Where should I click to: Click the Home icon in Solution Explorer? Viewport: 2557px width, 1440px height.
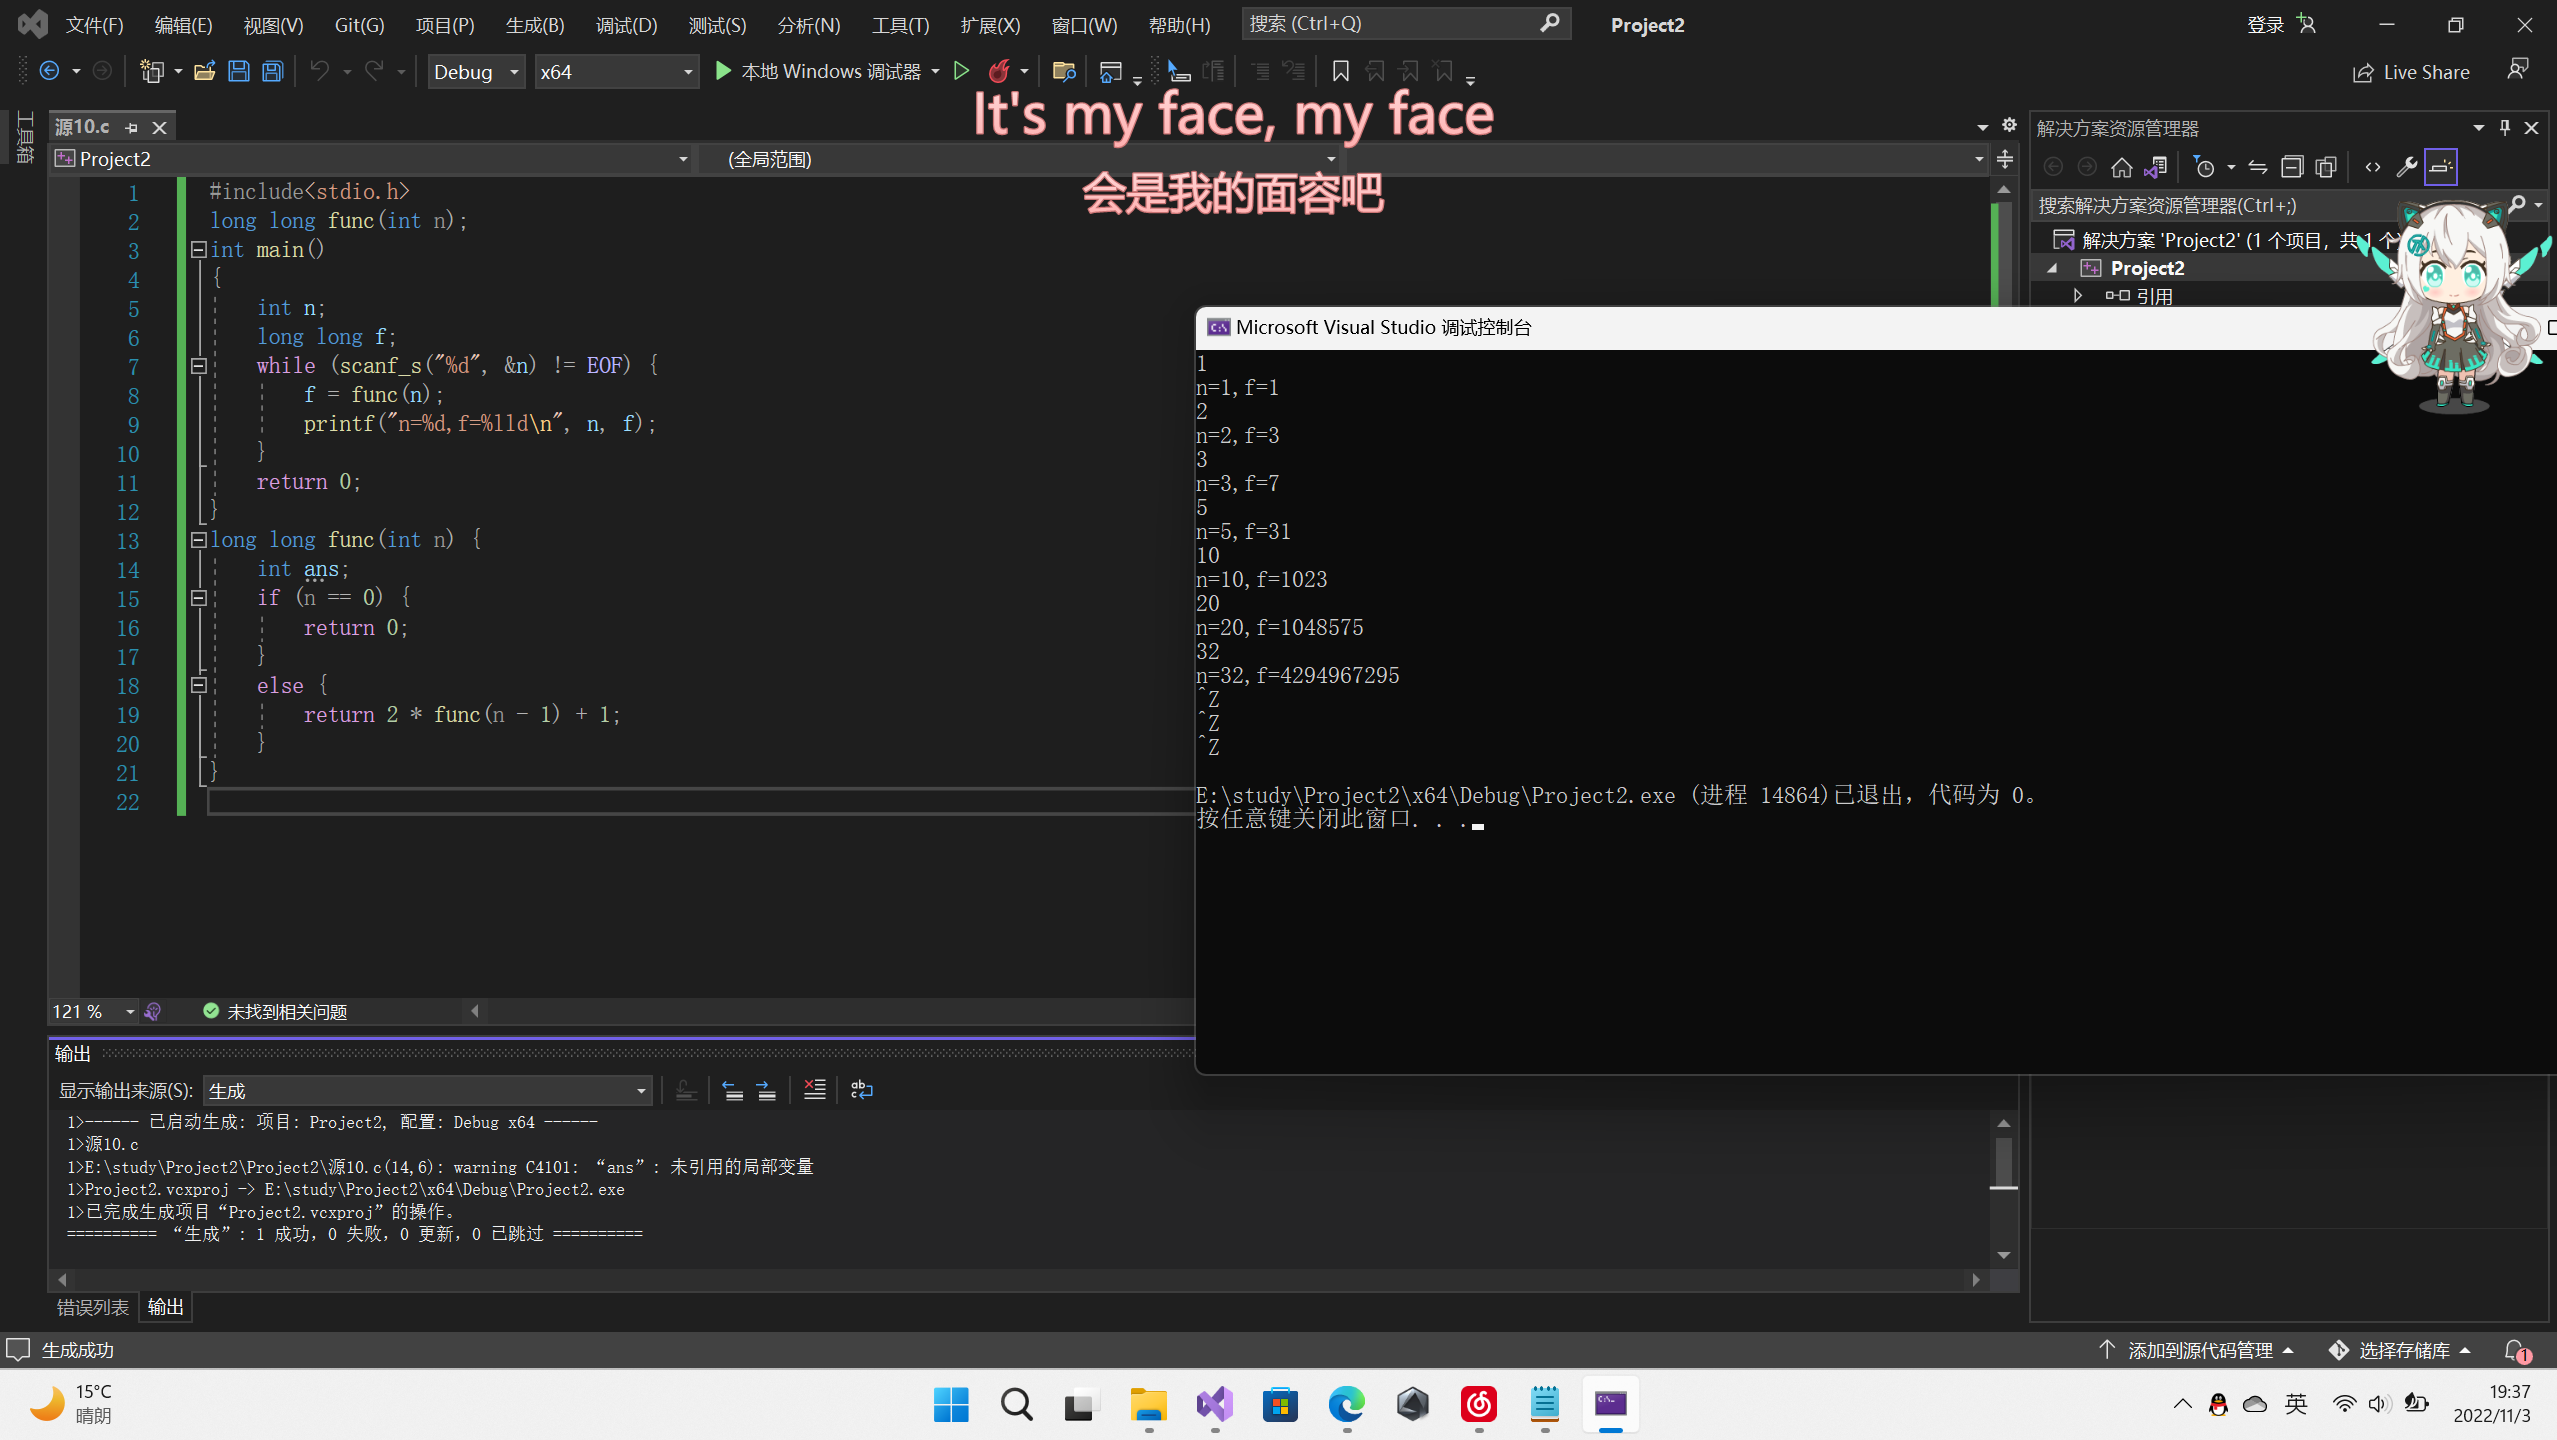click(2121, 167)
